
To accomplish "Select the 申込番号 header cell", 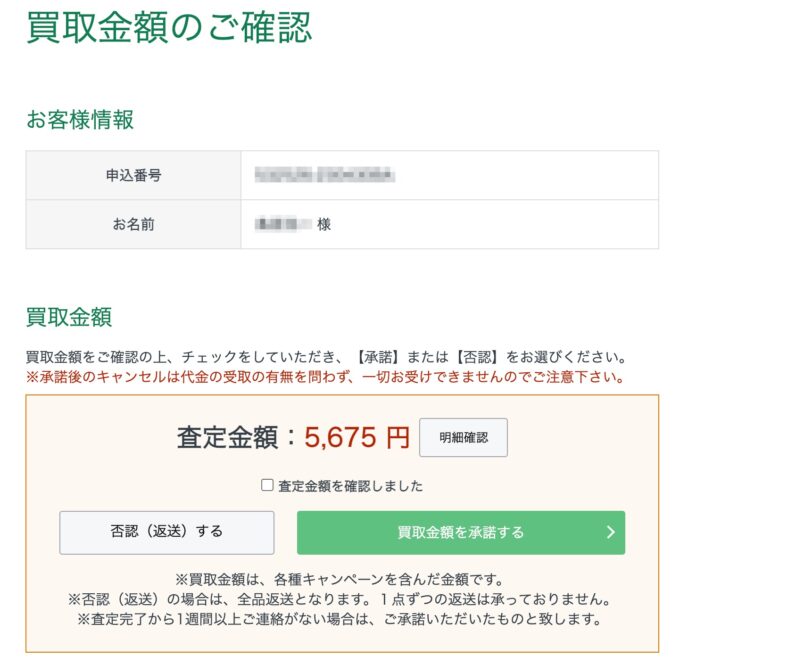I will [134, 175].
